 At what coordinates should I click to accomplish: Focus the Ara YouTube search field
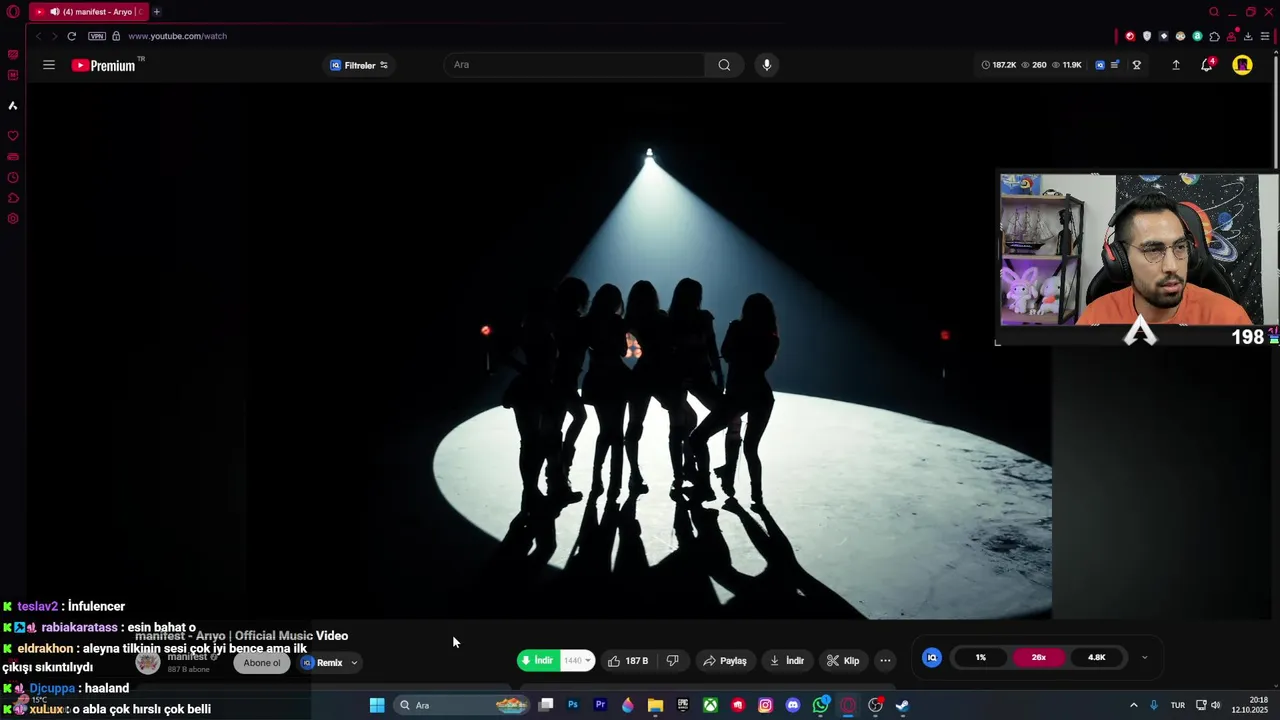(574, 65)
